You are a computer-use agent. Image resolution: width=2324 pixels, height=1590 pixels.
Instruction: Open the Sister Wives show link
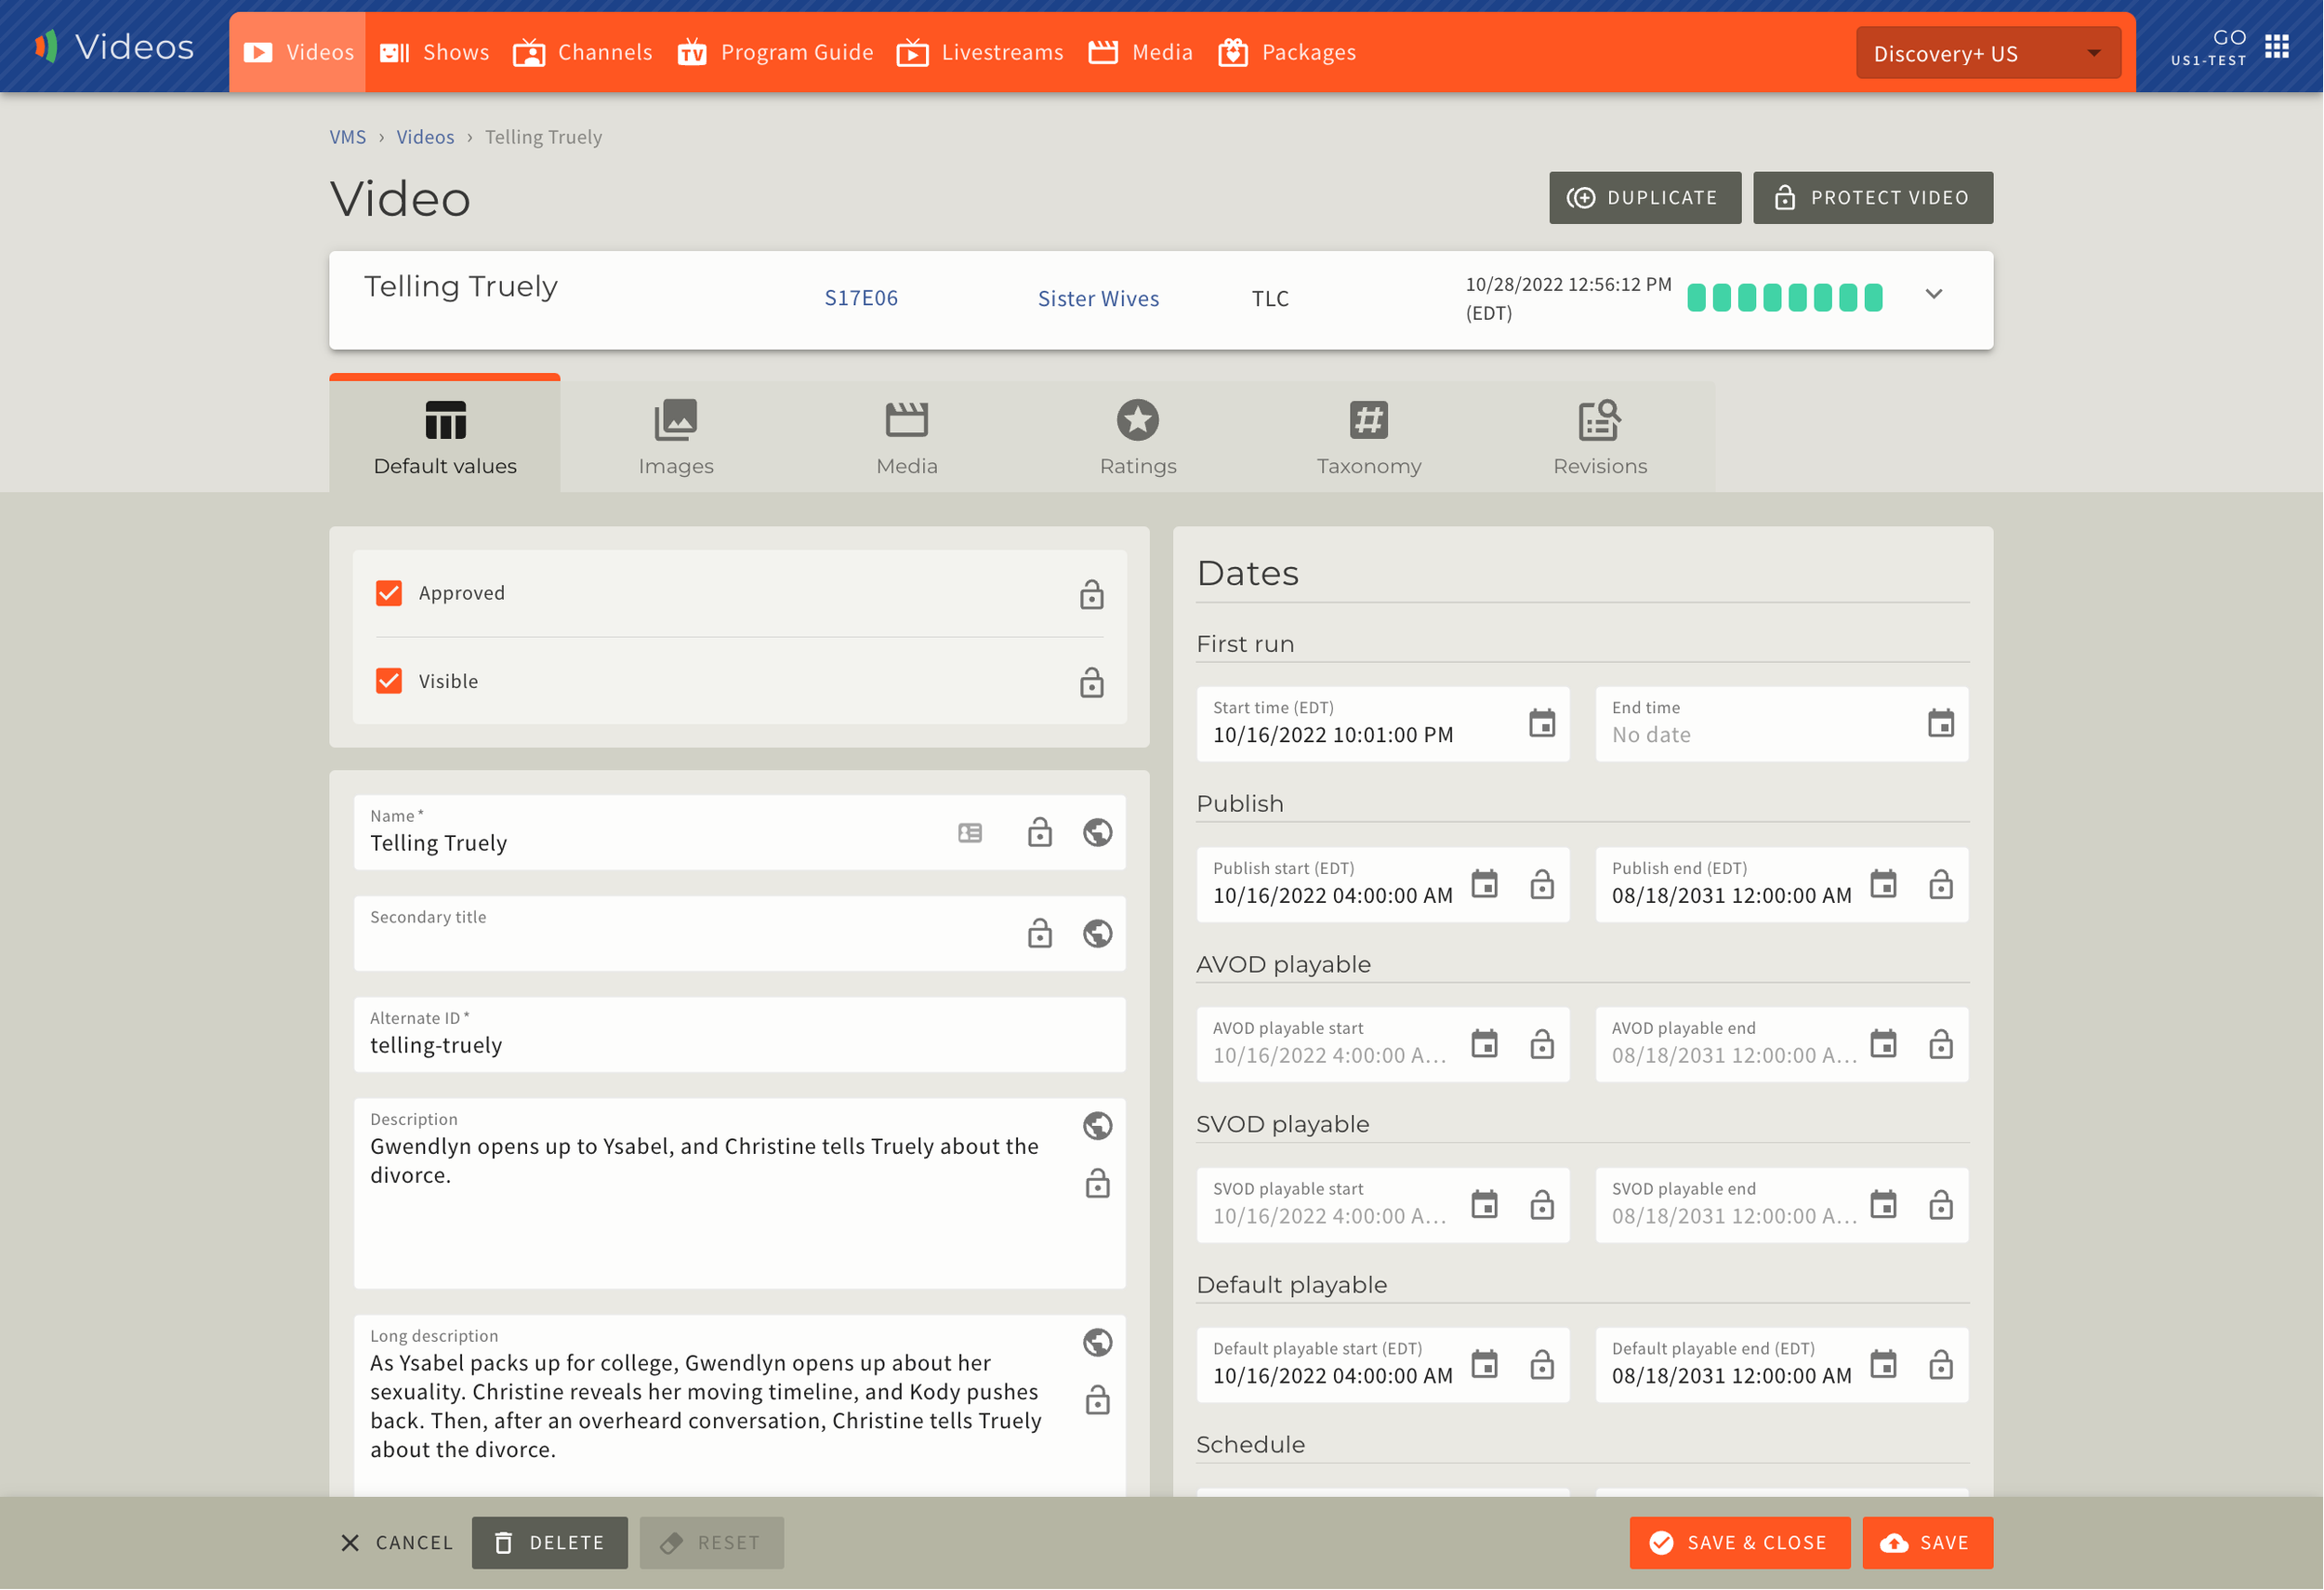[x=1098, y=299]
